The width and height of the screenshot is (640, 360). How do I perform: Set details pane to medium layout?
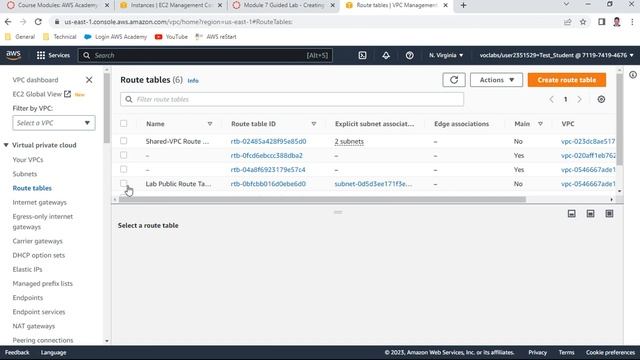point(591,213)
